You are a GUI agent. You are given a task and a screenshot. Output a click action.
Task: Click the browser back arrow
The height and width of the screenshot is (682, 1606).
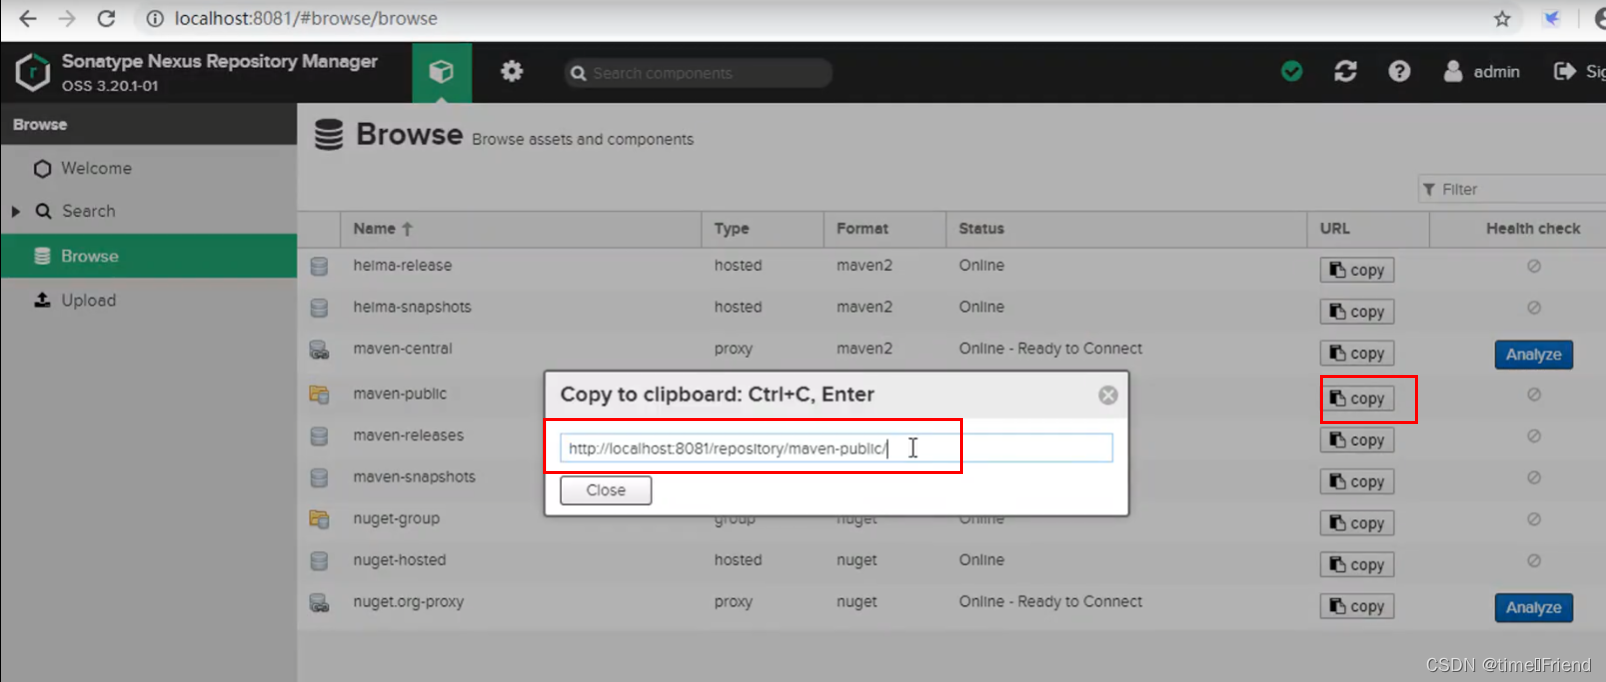pyautogui.click(x=28, y=18)
